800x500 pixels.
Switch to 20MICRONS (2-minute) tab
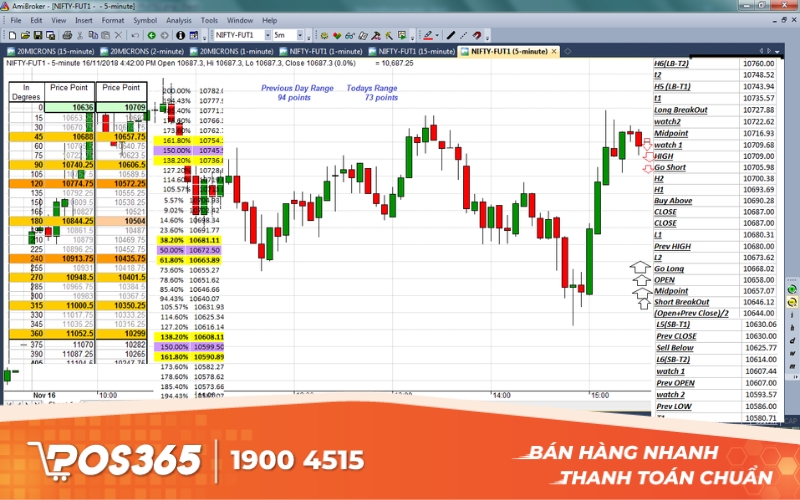142,51
